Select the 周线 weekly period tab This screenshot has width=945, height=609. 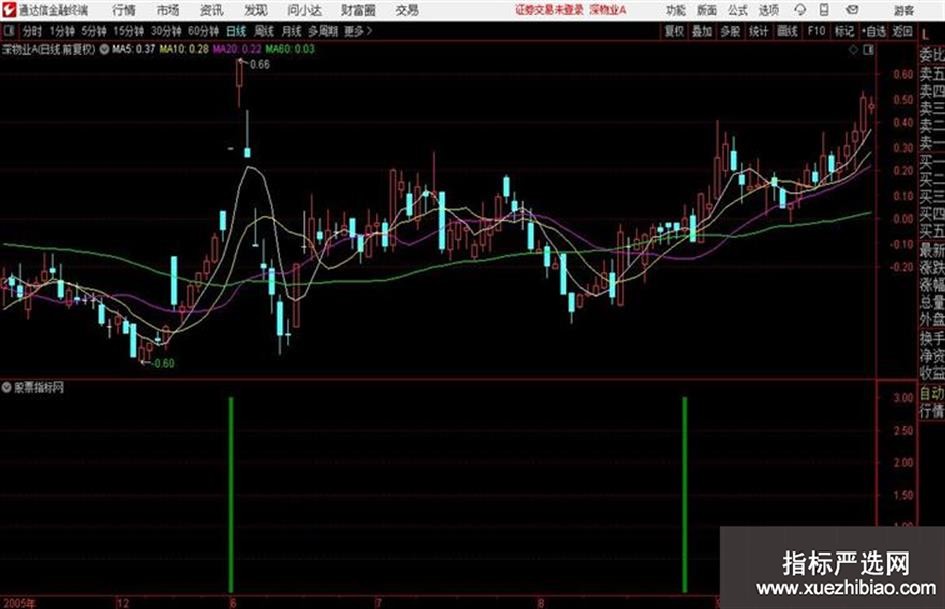264,31
